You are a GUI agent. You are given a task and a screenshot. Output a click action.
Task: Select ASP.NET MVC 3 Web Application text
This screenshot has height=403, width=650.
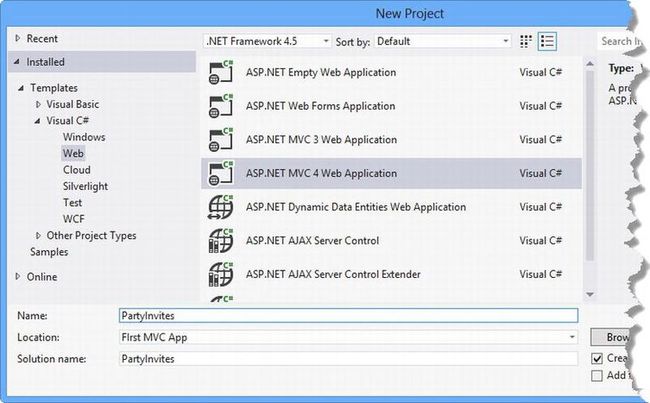[321, 140]
